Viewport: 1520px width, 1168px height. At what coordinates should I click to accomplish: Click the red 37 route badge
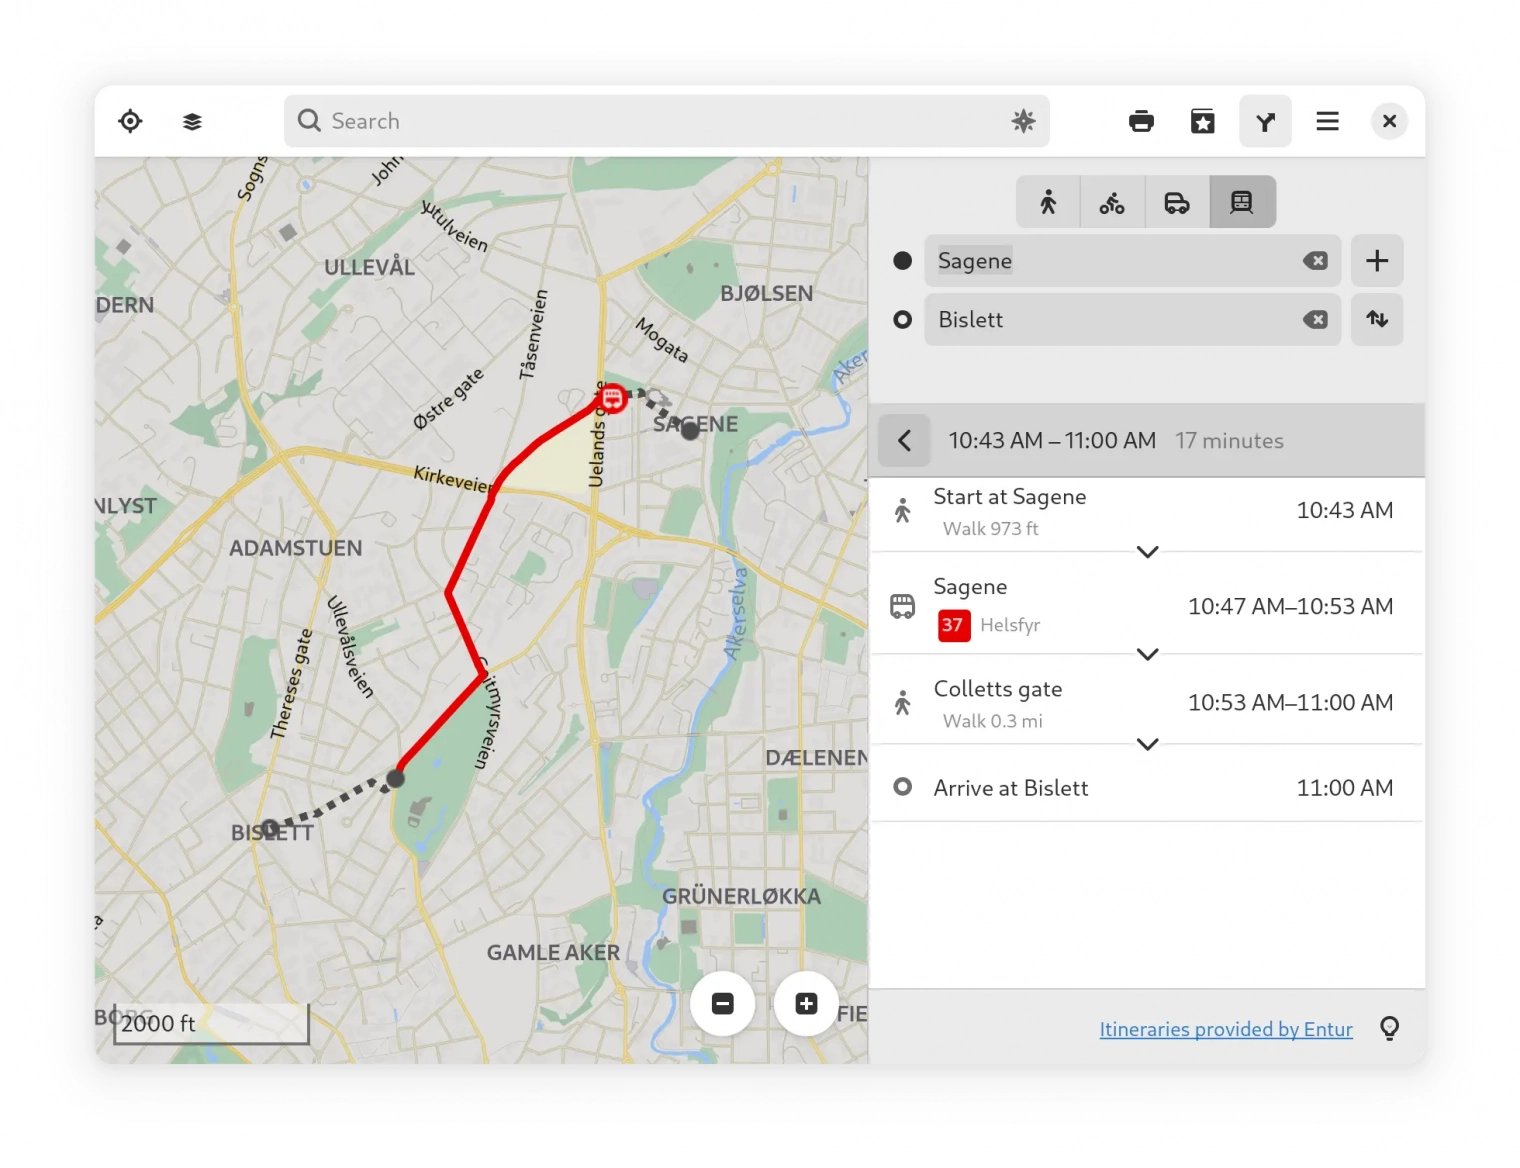[x=953, y=626]
